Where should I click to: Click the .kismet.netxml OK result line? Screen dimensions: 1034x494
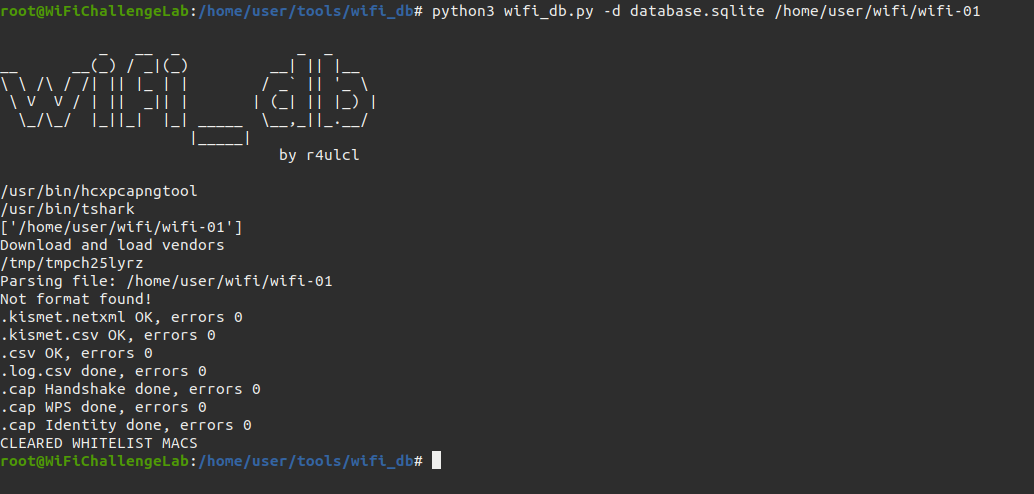coord(121,317)
